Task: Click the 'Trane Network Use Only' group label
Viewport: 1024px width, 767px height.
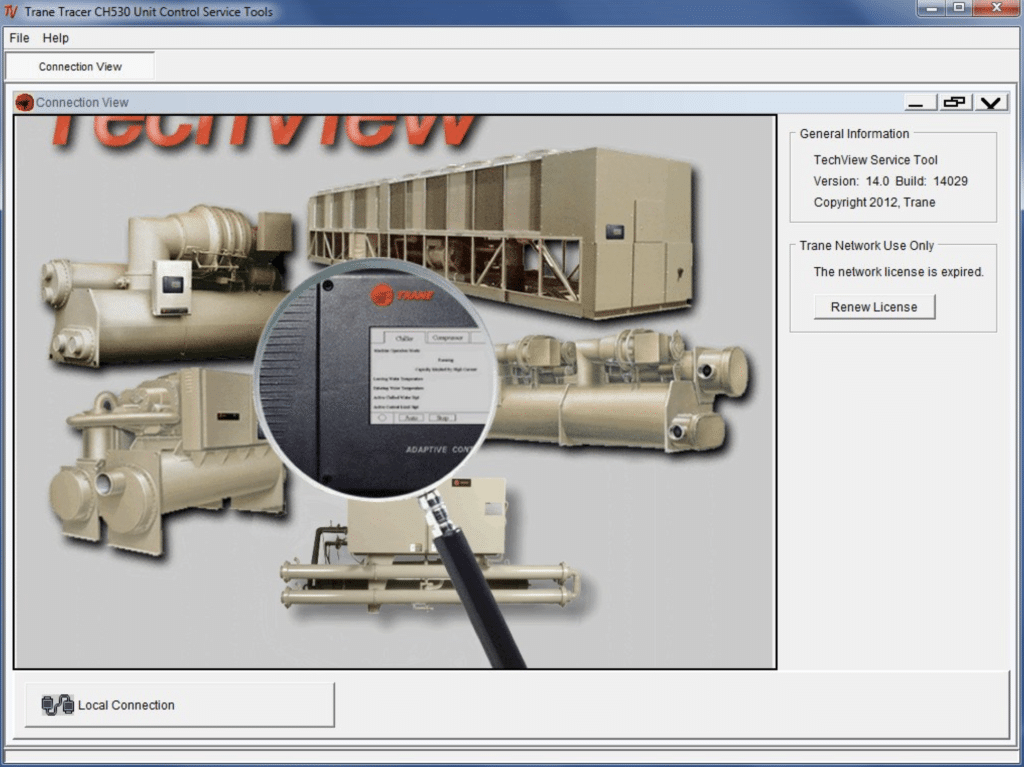Action: tap(867, 246)
